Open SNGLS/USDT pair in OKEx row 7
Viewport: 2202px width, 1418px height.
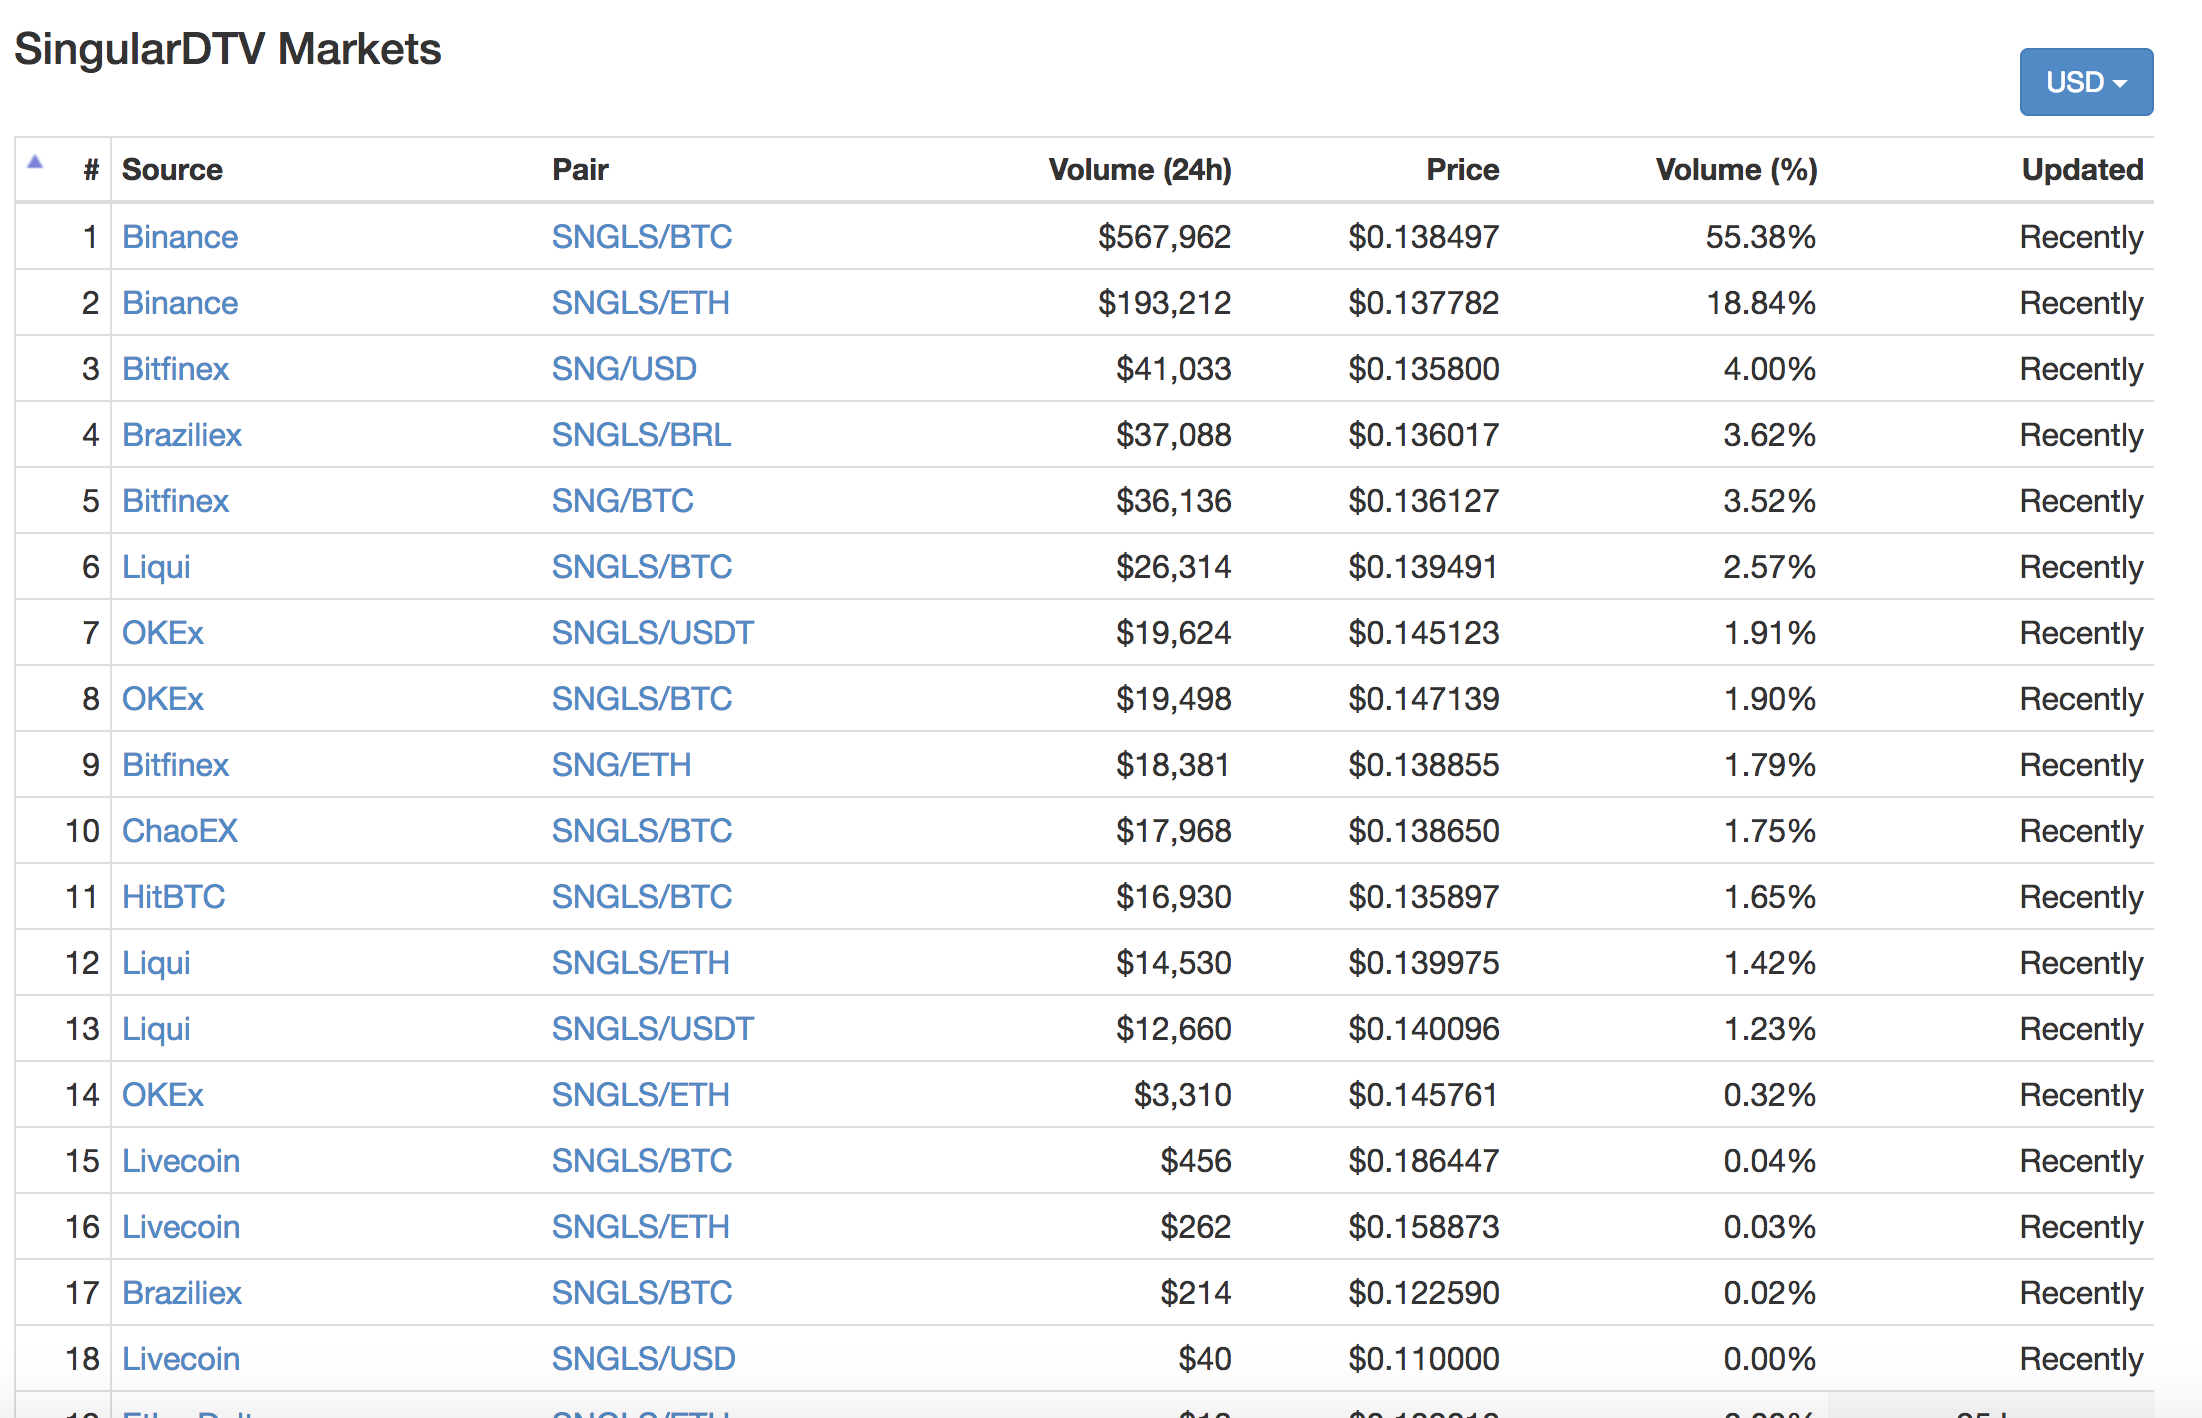[x=653, y=633]
